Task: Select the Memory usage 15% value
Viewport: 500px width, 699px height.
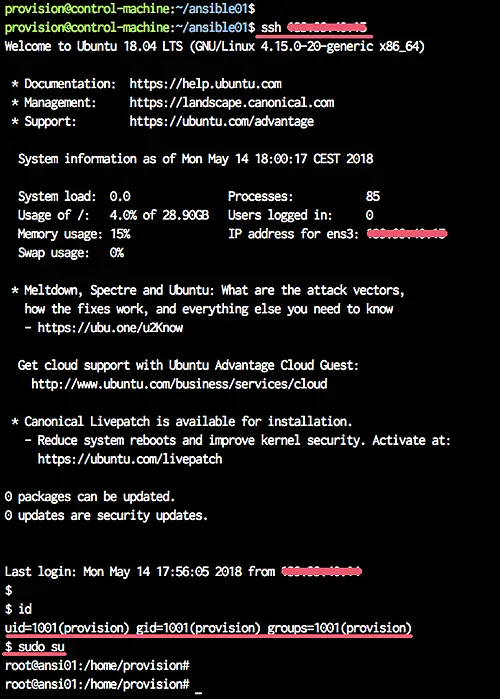Action: 120,234
